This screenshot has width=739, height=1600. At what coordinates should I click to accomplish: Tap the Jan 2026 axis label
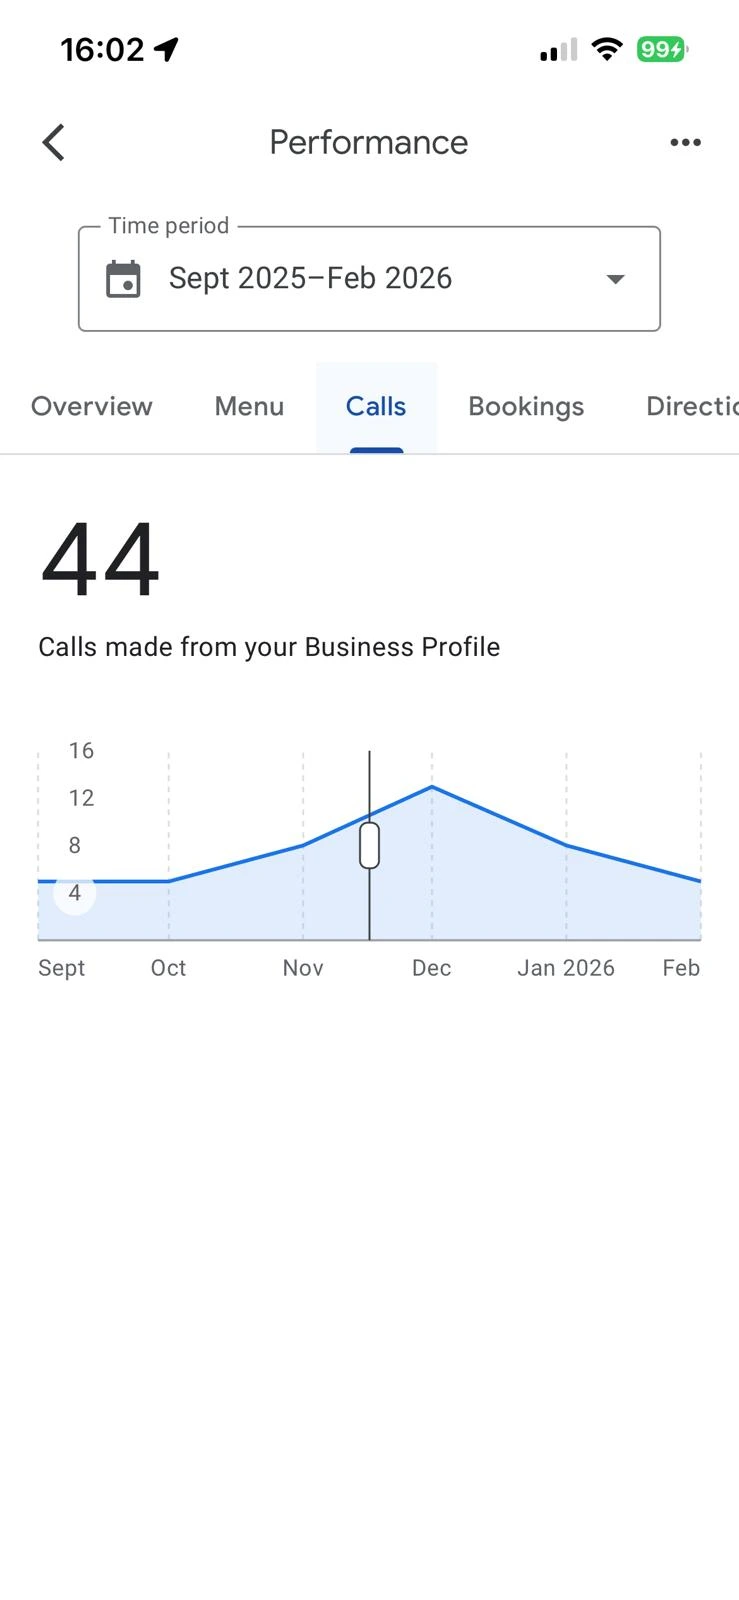[565, 968]
